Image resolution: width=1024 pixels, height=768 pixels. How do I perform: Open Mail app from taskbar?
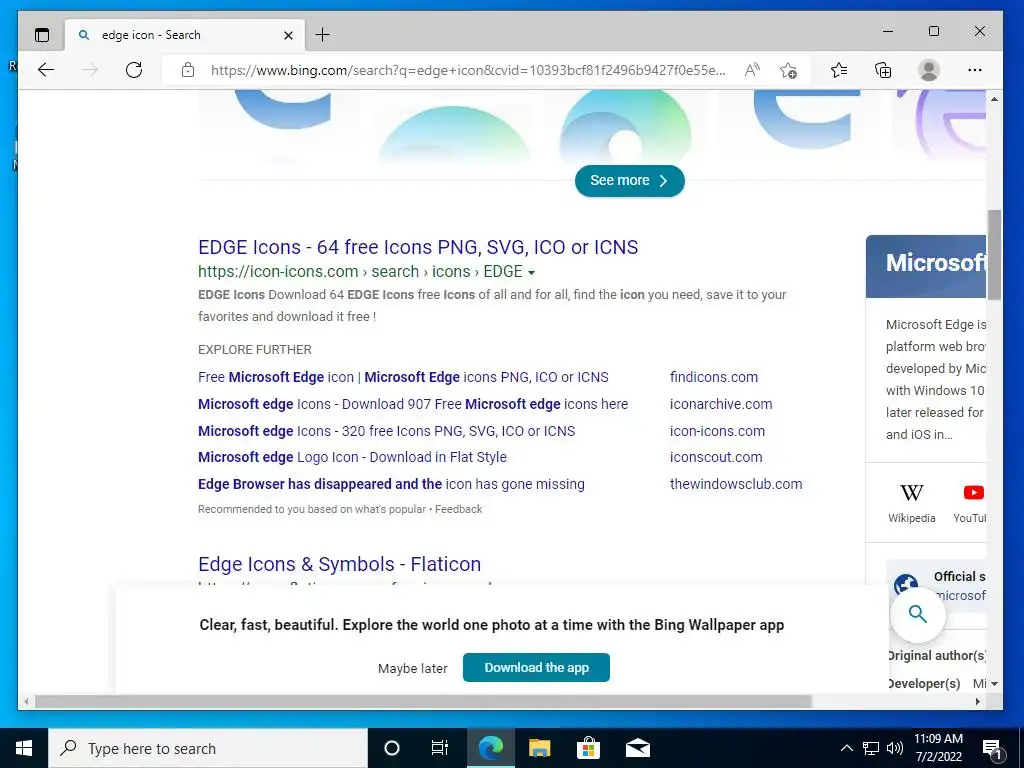[x=637, y=748]
